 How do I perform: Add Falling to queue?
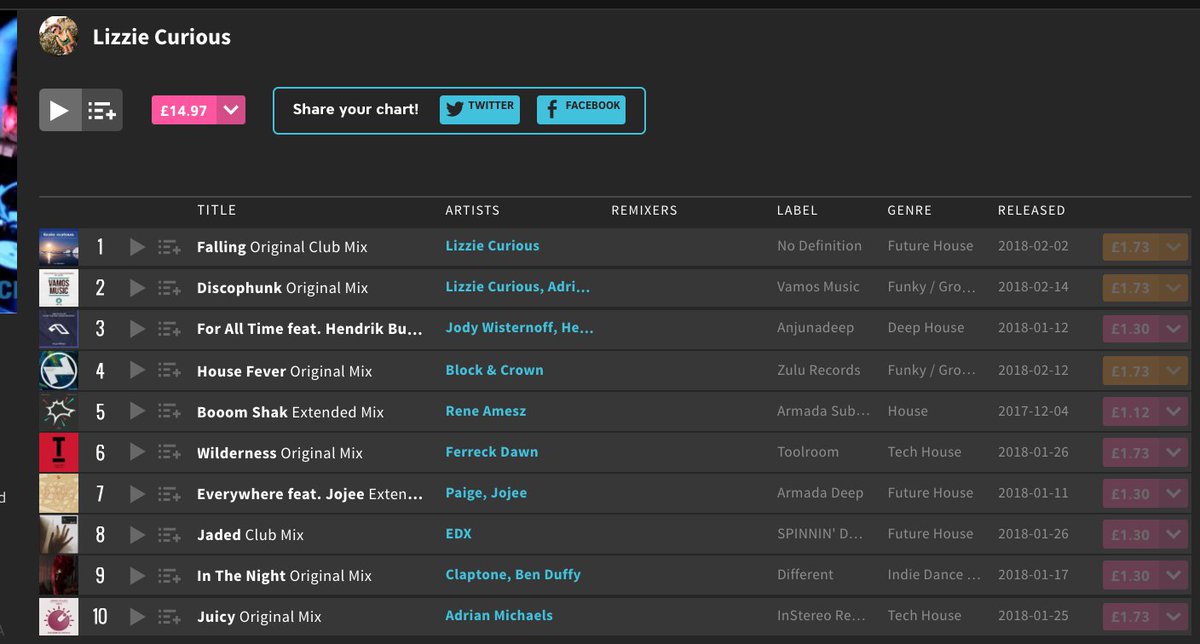point(169,247)
